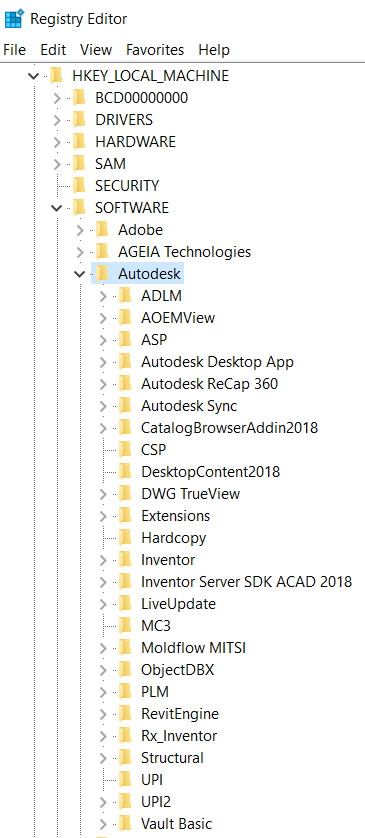Expand the BCD00000000 key
The image size is (365, 838).
(x=57, y=98)
